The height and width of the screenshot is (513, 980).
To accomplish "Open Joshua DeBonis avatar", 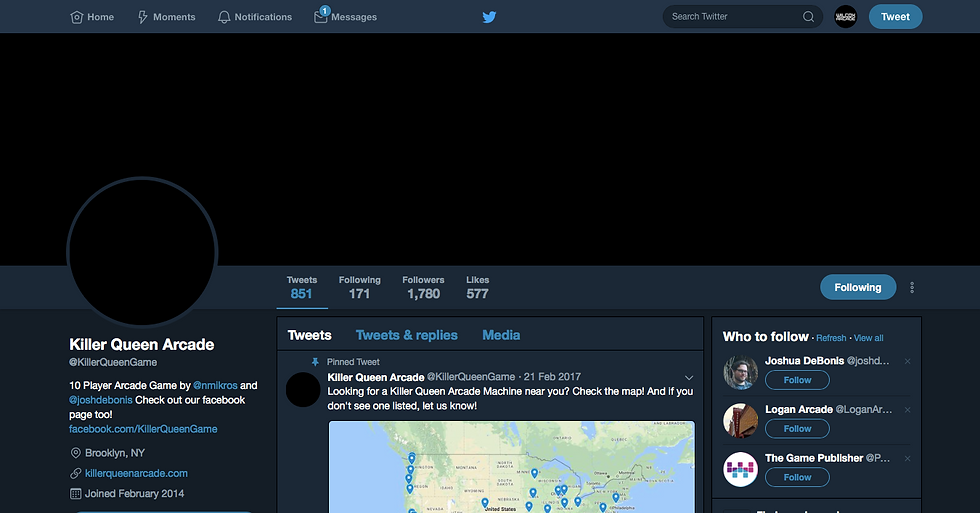I will [x=741, y=372].
